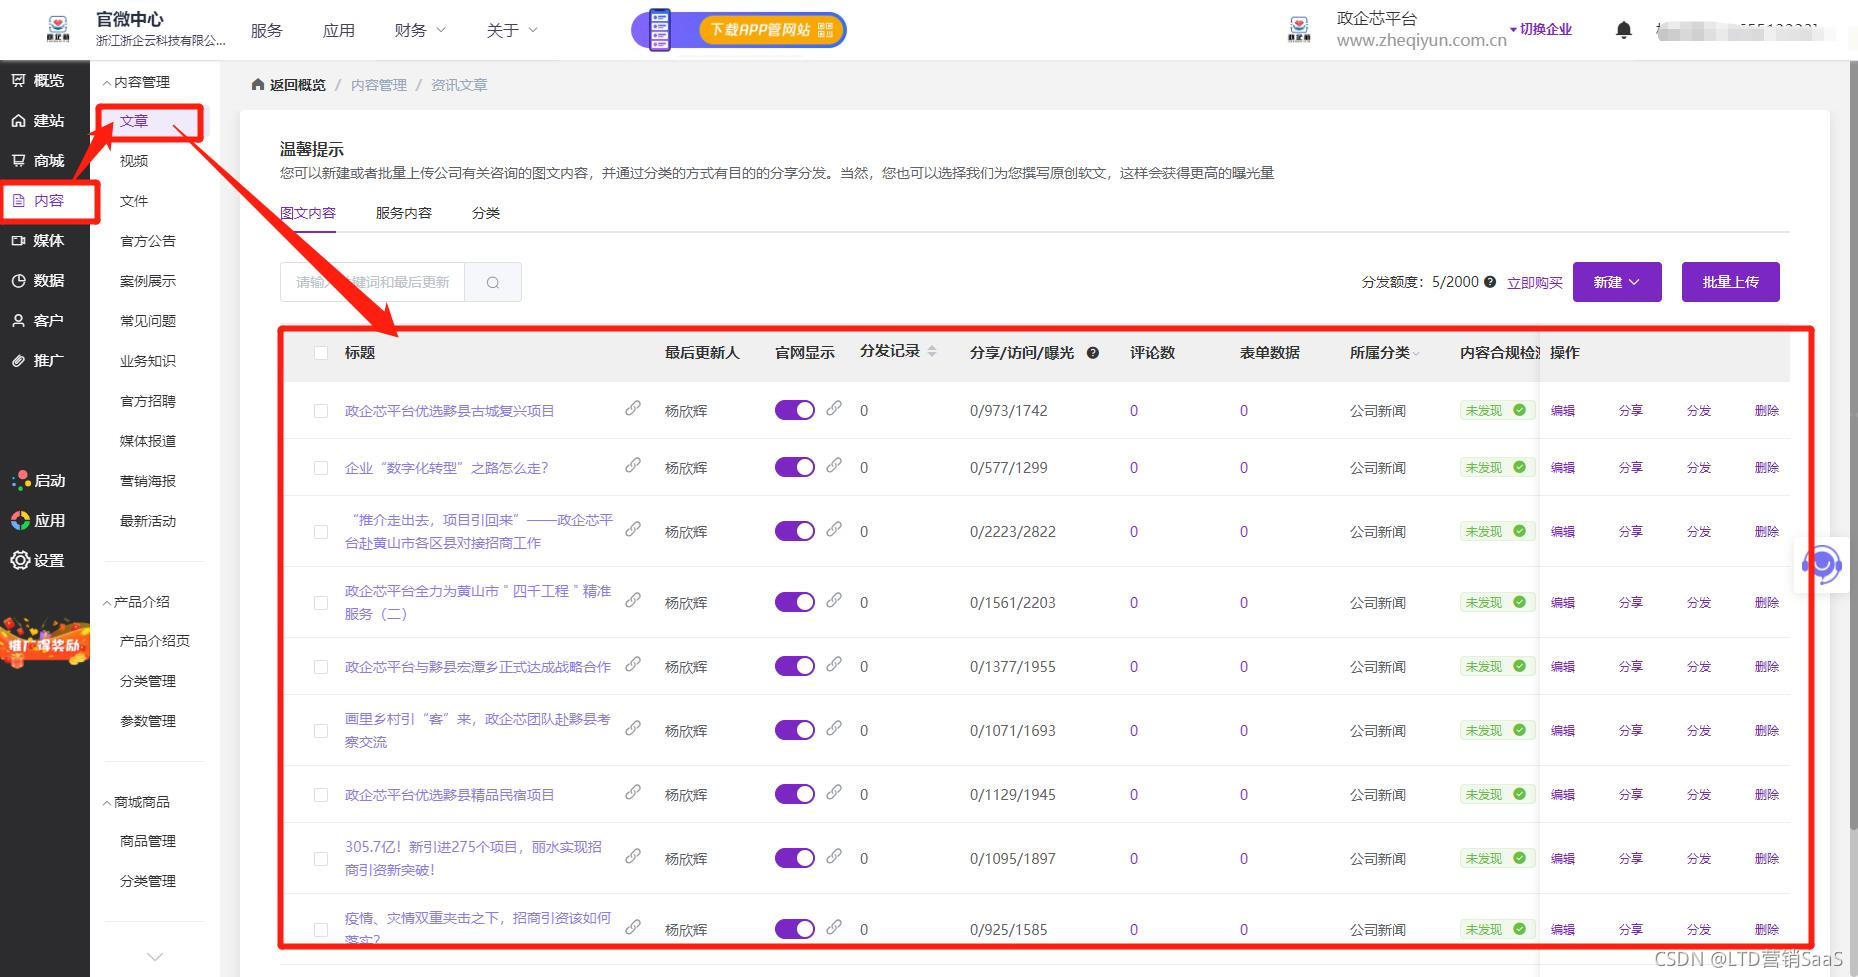1858x977 pixels.
Task: Check the row 政企芯平台与黟县宏潭乡正式达成战略合作
Action: 321,667
